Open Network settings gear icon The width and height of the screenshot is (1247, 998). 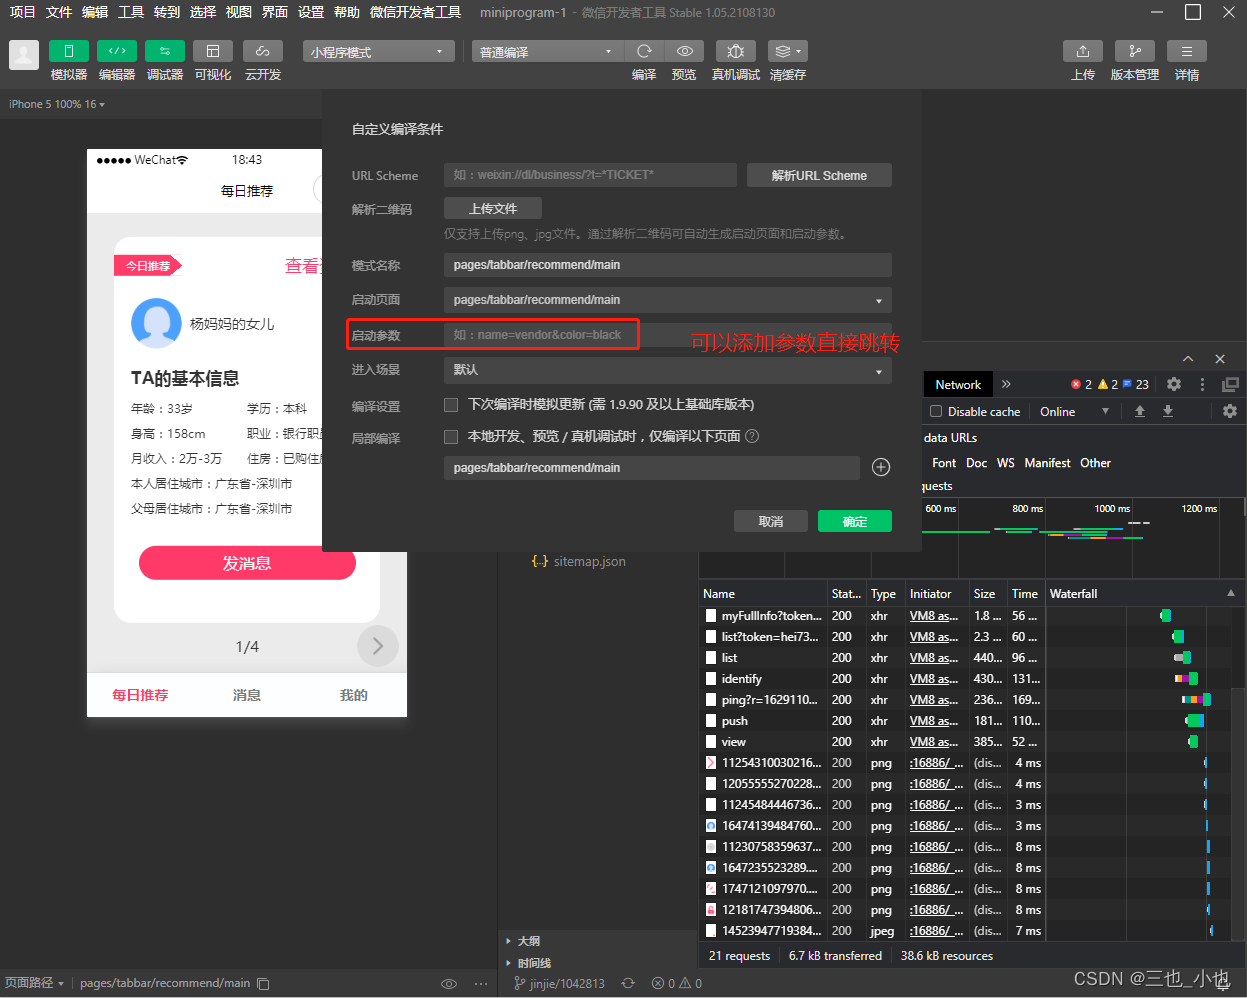(1230, 411)
